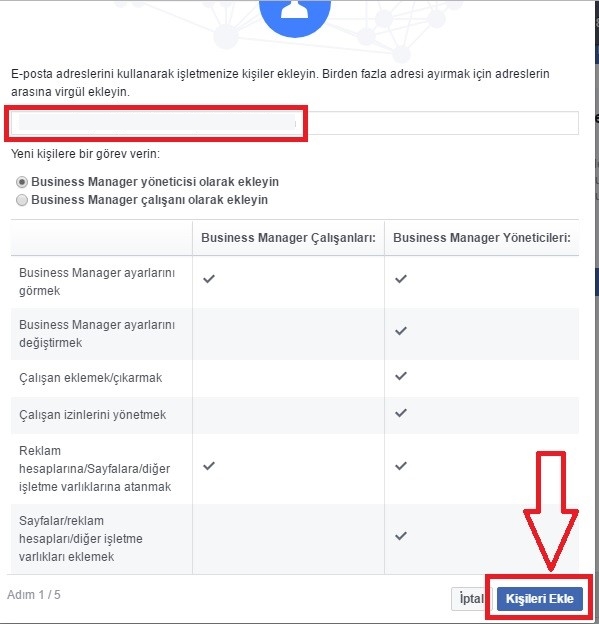This screenshot has width=599, height=624.
Task: Click admin checkmark for Reklam hesaplarına atanmak row
Action: [x=401, y=466]
